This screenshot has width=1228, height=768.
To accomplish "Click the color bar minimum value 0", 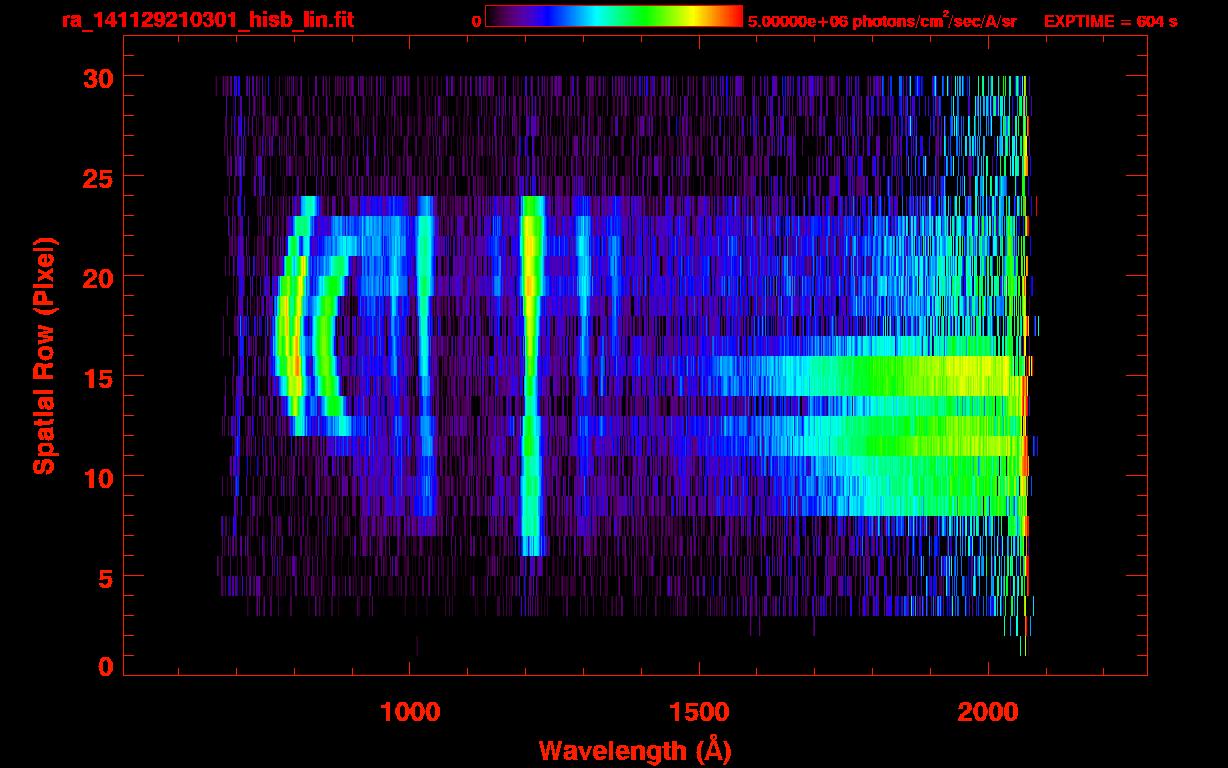I will click(476, 22).
